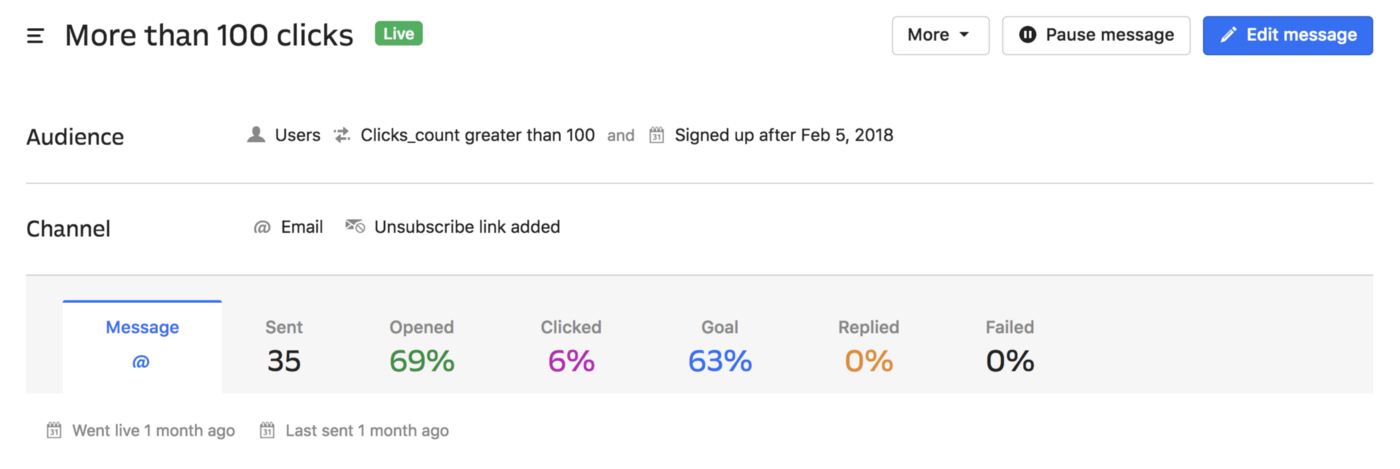Open the Opened 69% stat tab
Image resolution: width=1400 pixels, height=469 pixels.
point(422,346)
